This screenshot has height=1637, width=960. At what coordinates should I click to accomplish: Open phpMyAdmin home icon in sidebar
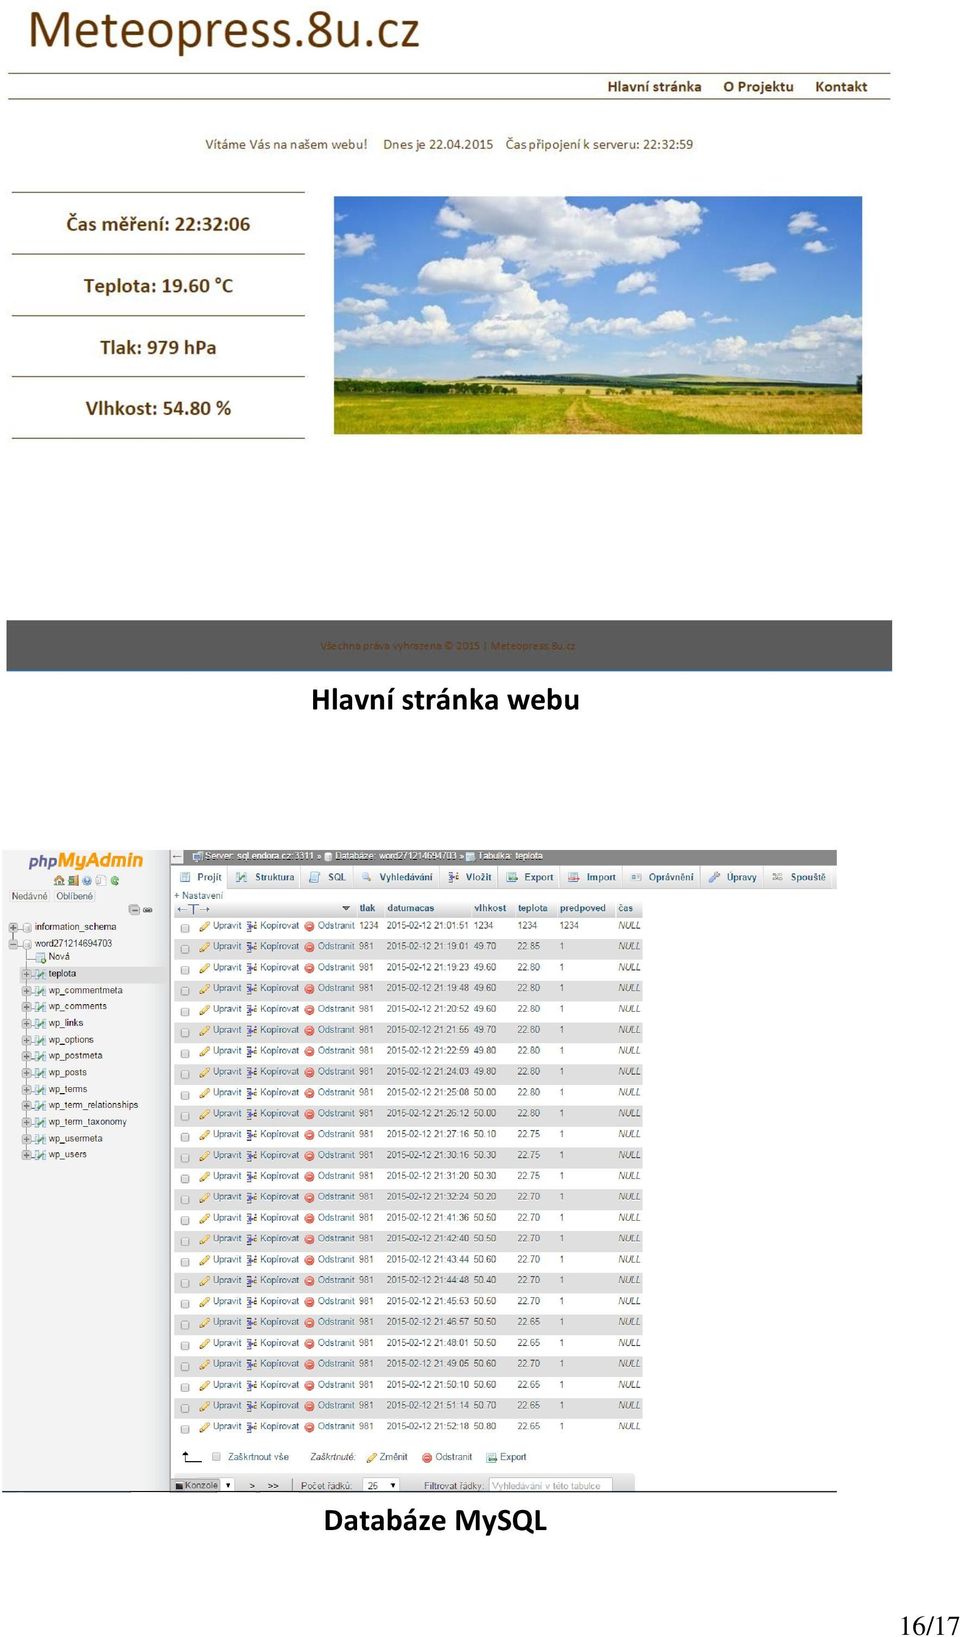click(60, 880)
